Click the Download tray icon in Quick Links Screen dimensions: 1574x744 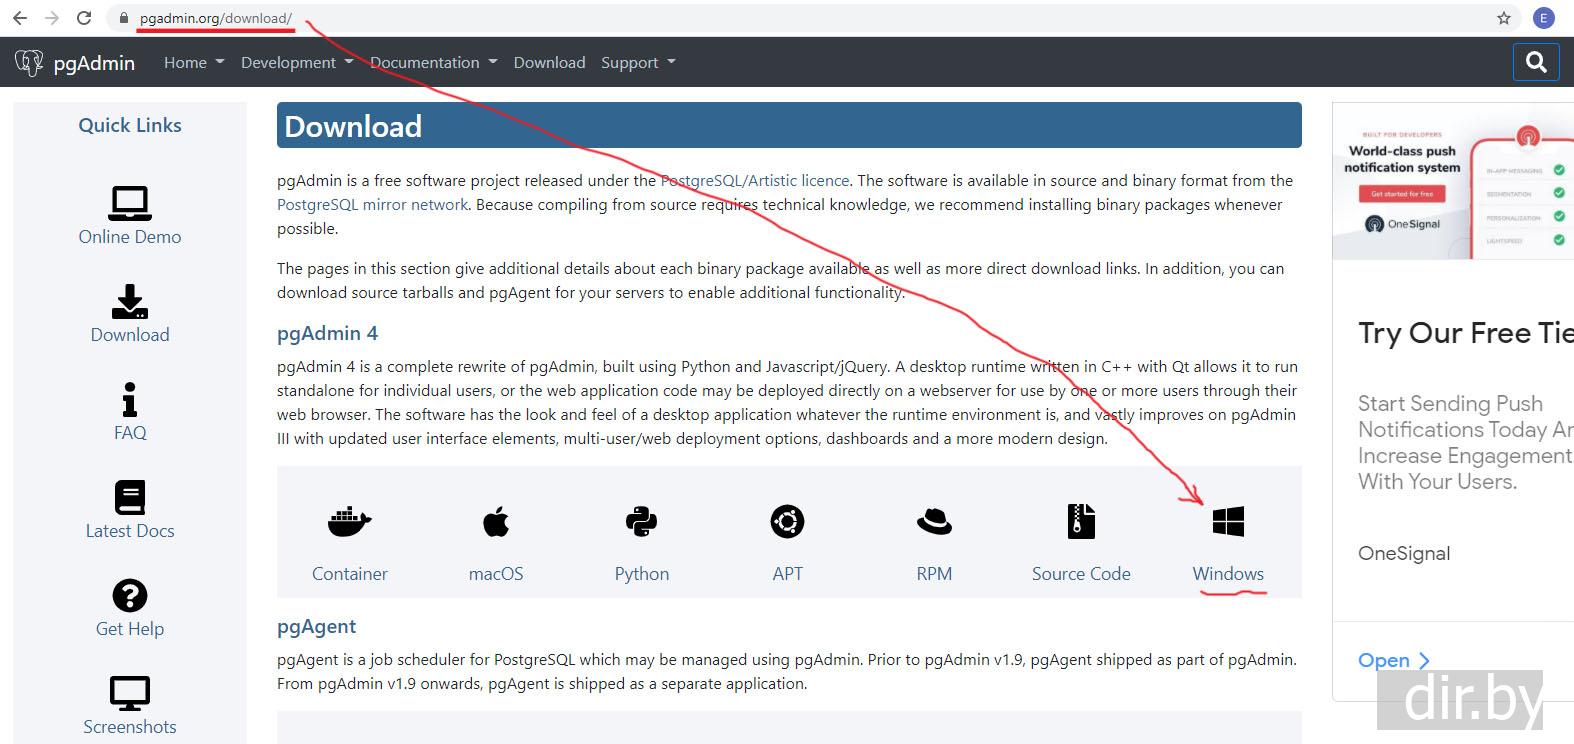coord(130,301)
